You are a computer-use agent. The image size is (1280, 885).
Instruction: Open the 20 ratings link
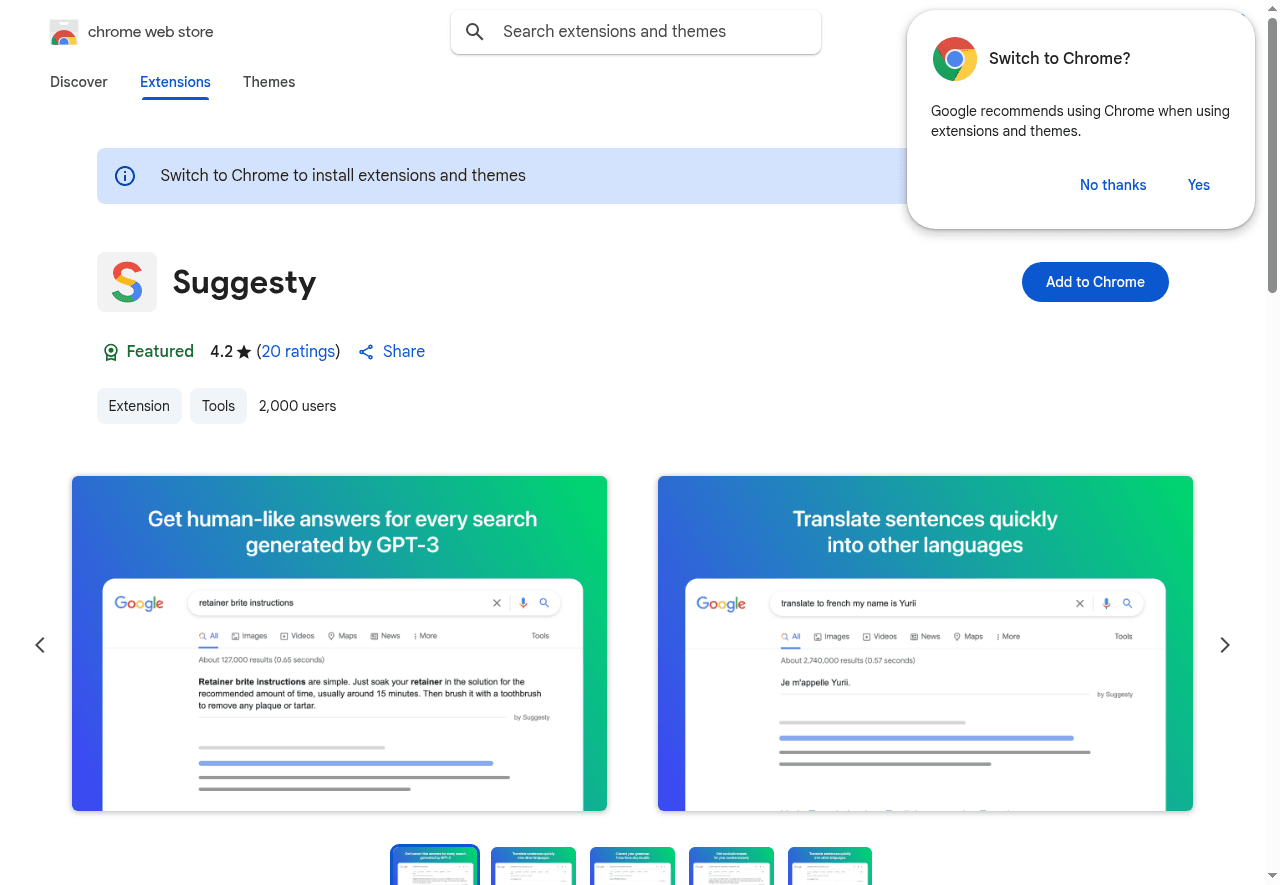click(298, 351)
